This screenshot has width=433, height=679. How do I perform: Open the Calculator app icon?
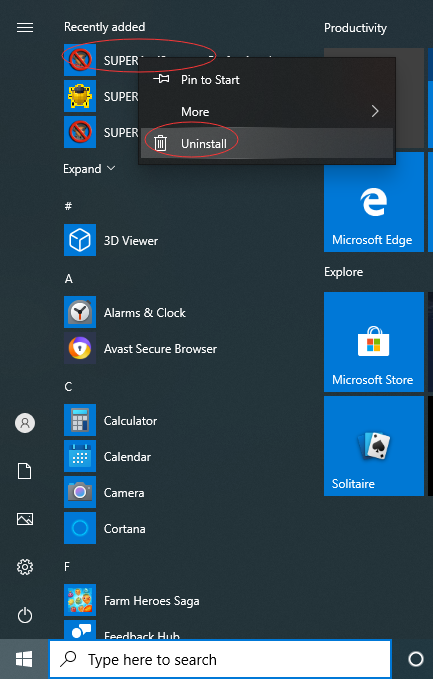click(80, 420)
